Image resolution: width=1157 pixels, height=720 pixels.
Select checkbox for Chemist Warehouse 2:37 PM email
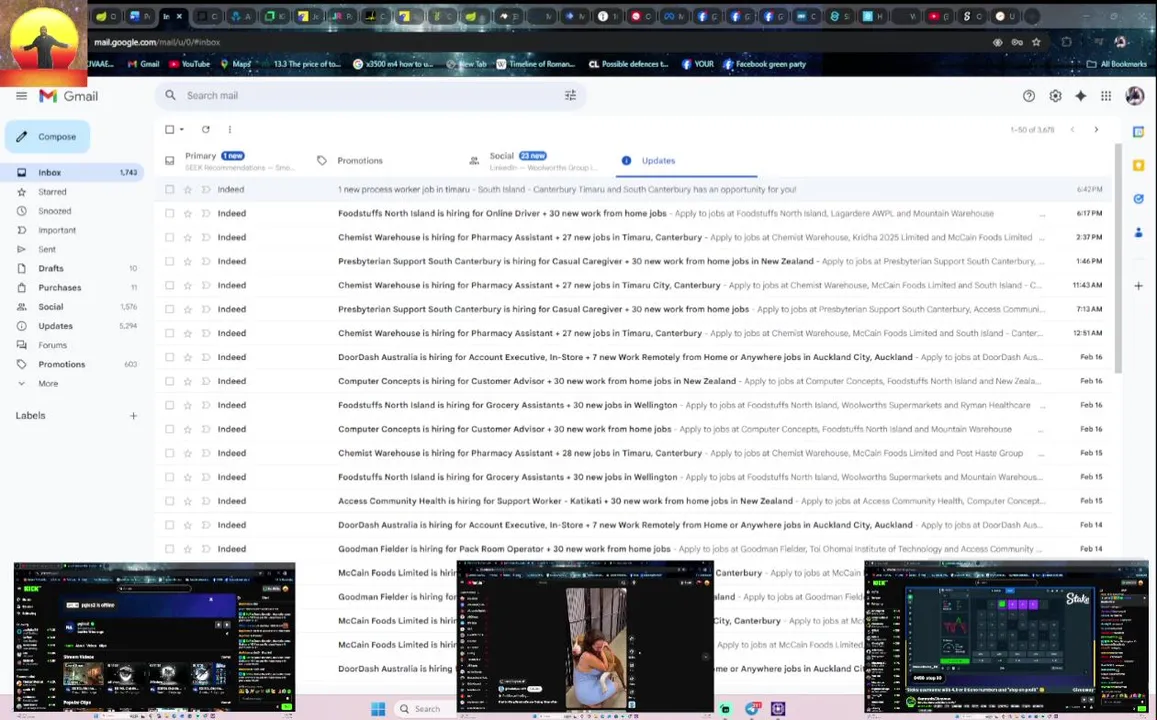pos(170,238)
